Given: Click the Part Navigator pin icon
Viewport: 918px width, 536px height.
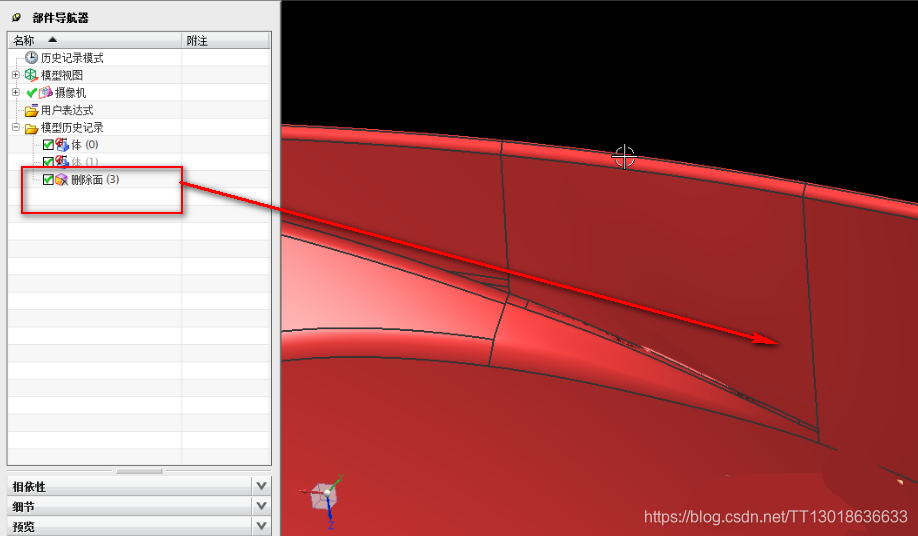Looking at the screenshot, I should tap(16, 18).
